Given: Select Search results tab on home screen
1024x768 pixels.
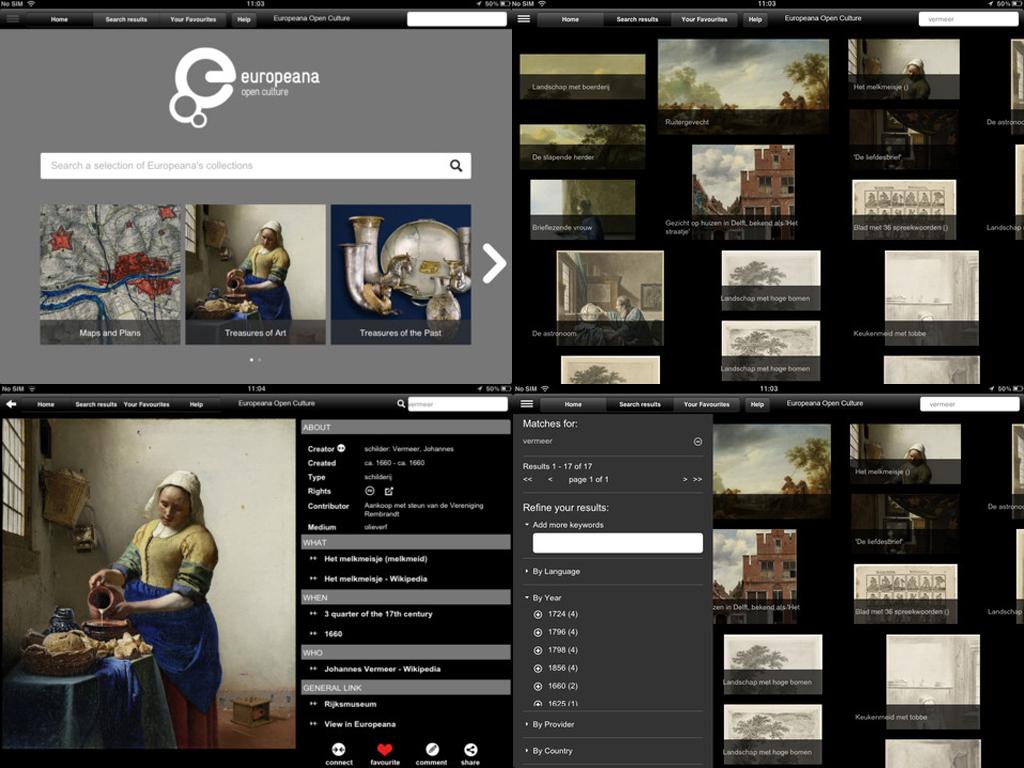Looking at the screenshot, I should point(126,19).
